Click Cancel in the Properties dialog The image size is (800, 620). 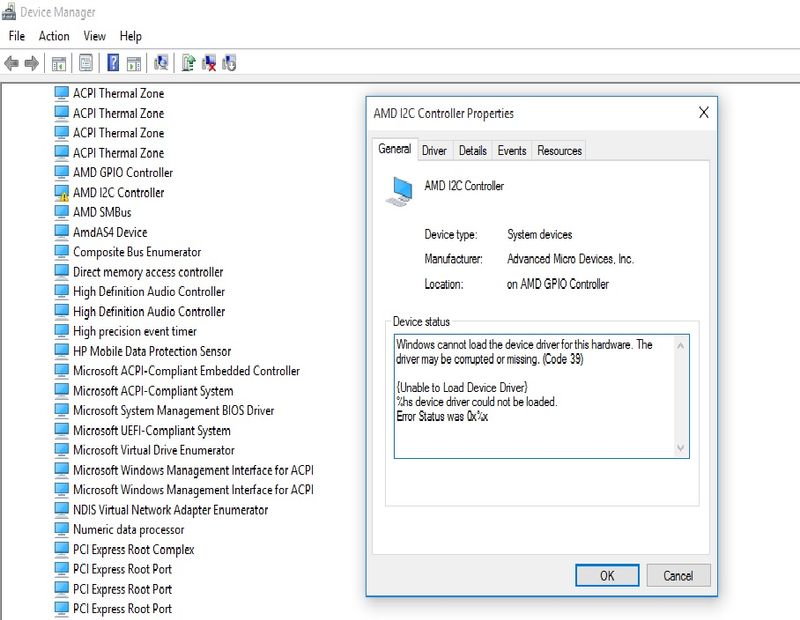(678, 576)
